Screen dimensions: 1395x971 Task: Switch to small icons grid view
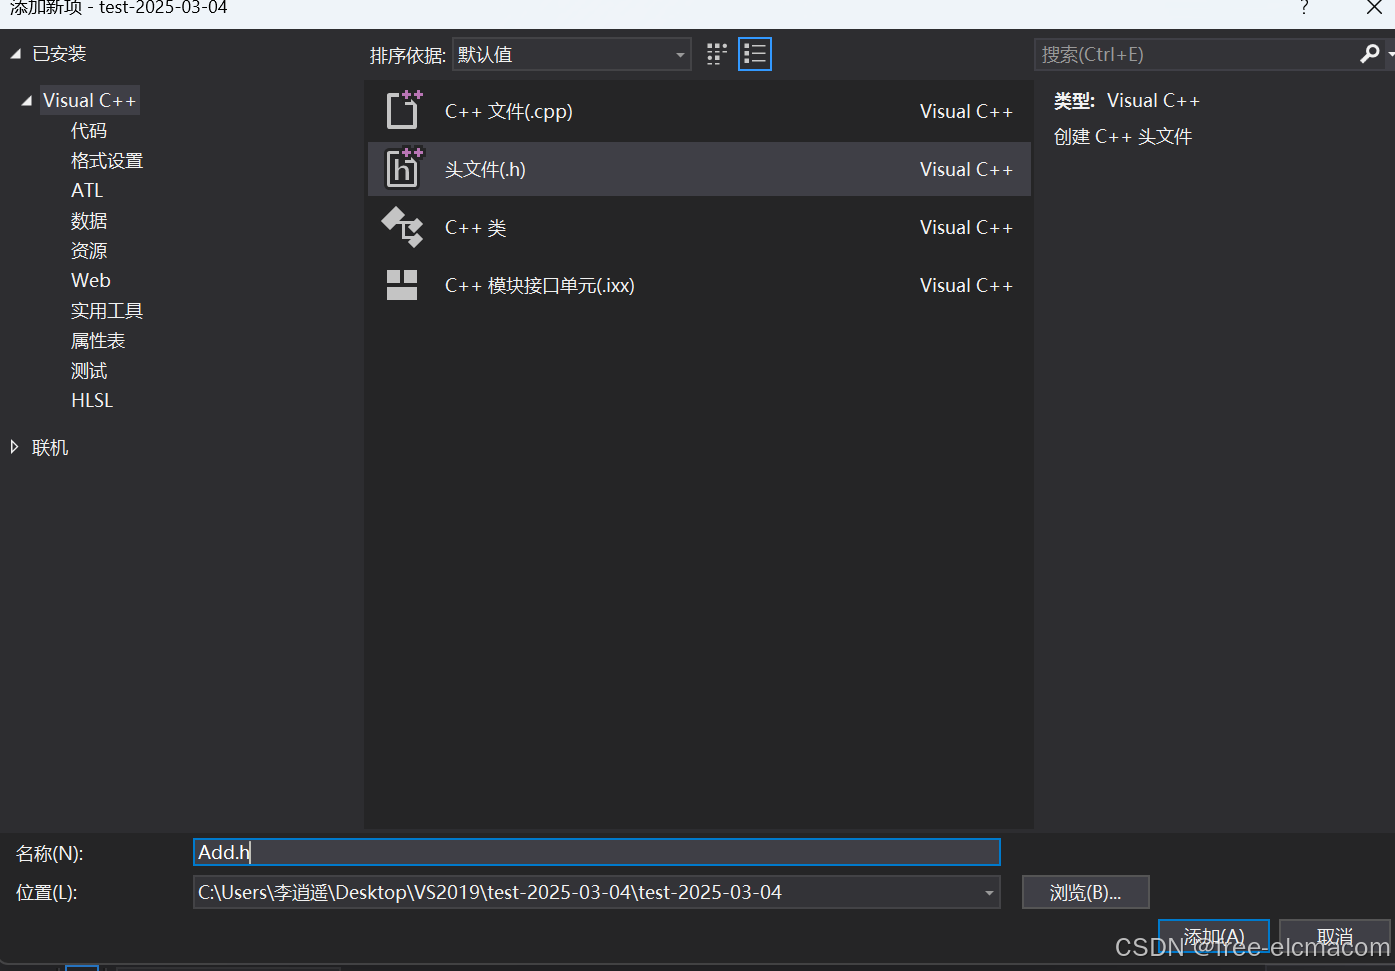click(717, 54)
